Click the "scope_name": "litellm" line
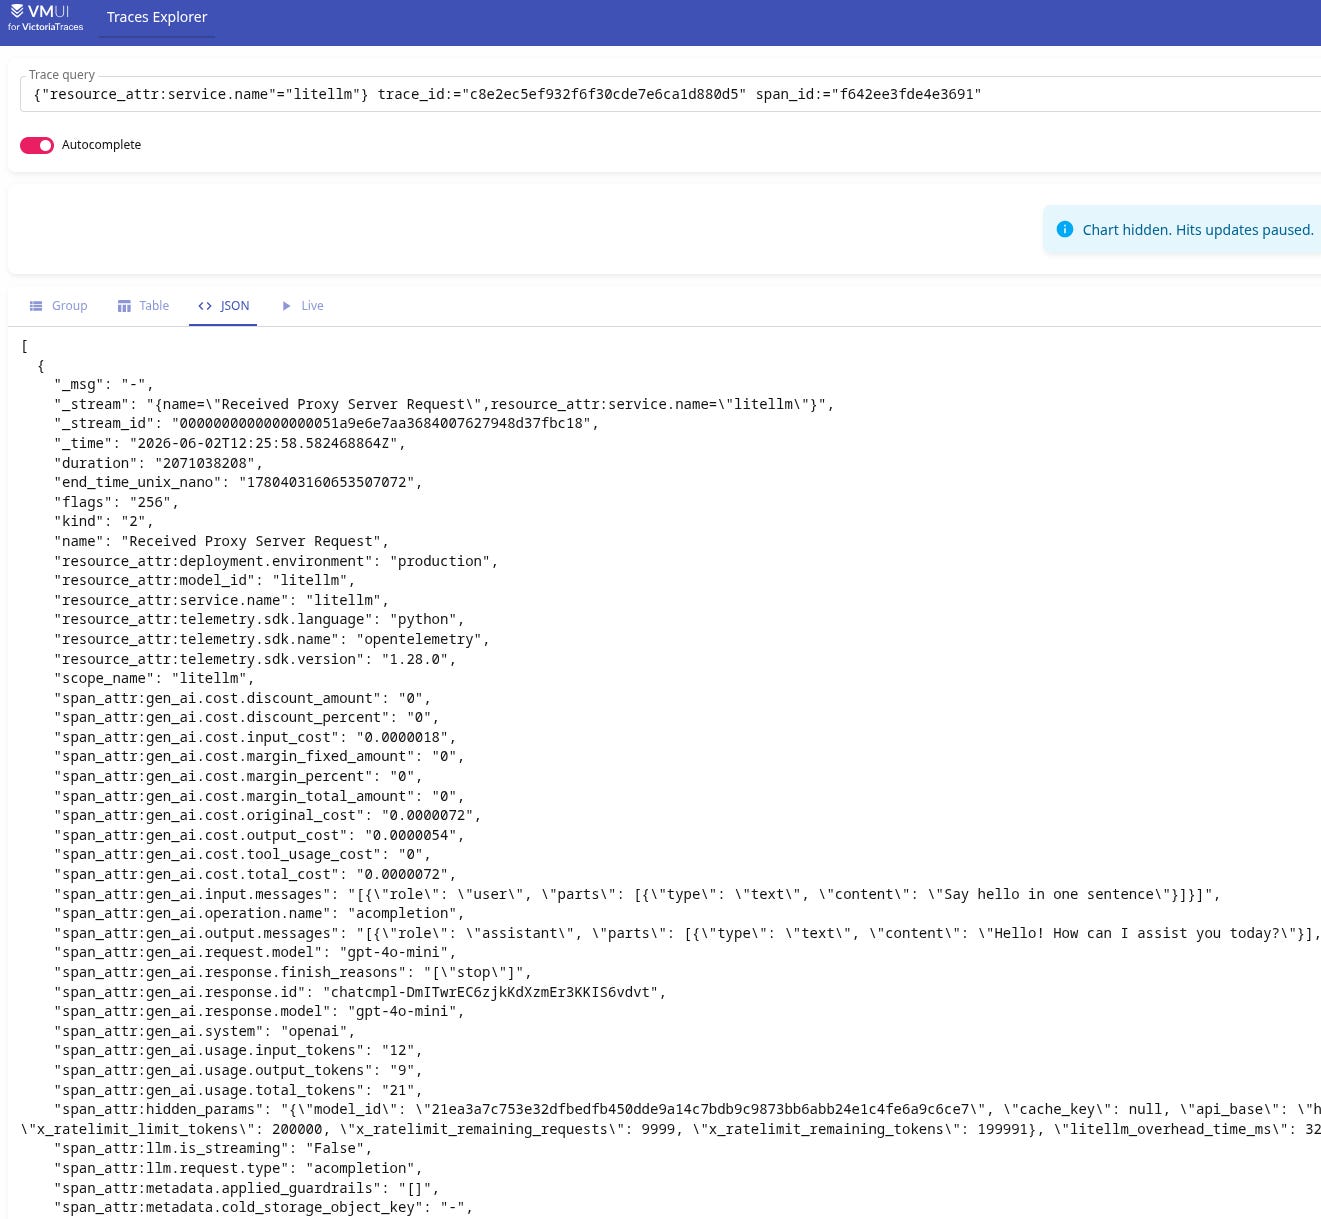The width and height of the screenshot is (1321, 1219). 154,678
